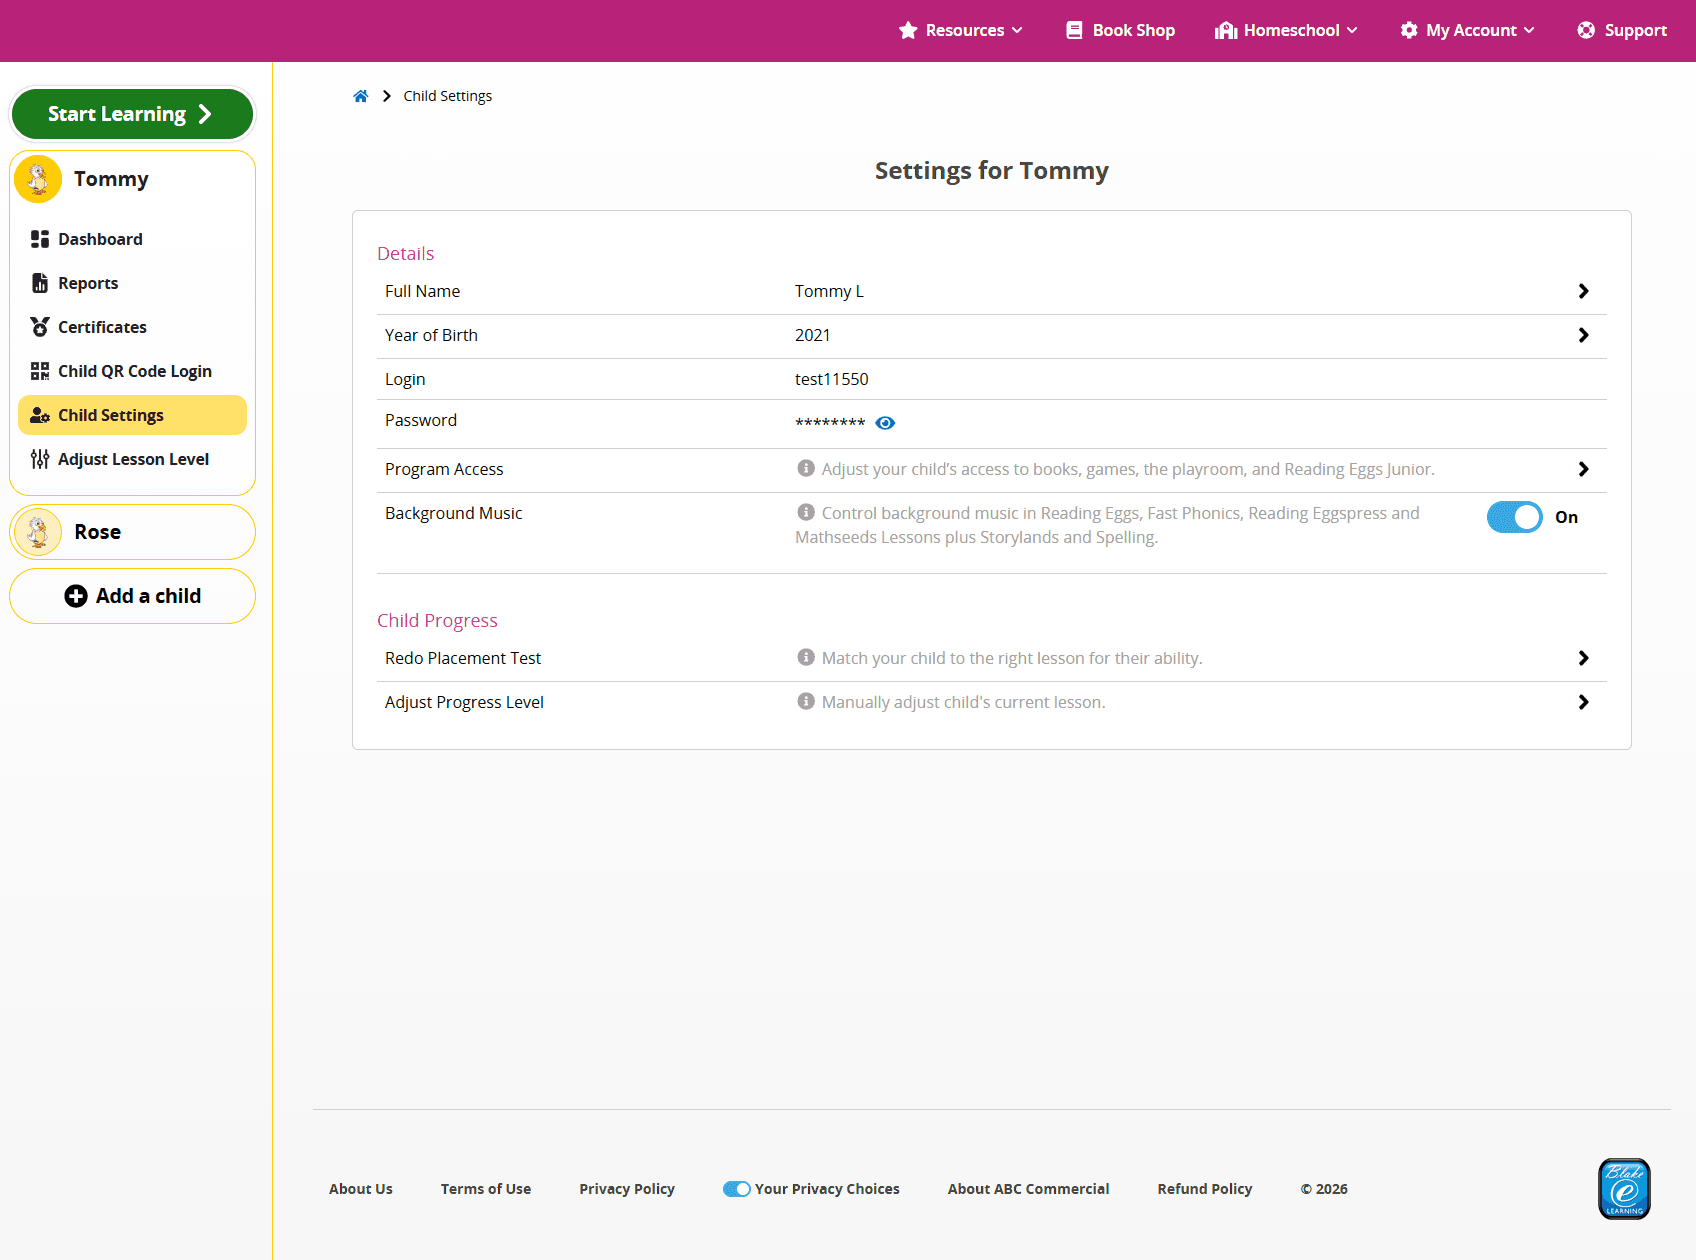This screenshot has height=1260, width=1696.
Task: Open the About Us footer link
Action: pyautogui.click(x=361, y=1189)
